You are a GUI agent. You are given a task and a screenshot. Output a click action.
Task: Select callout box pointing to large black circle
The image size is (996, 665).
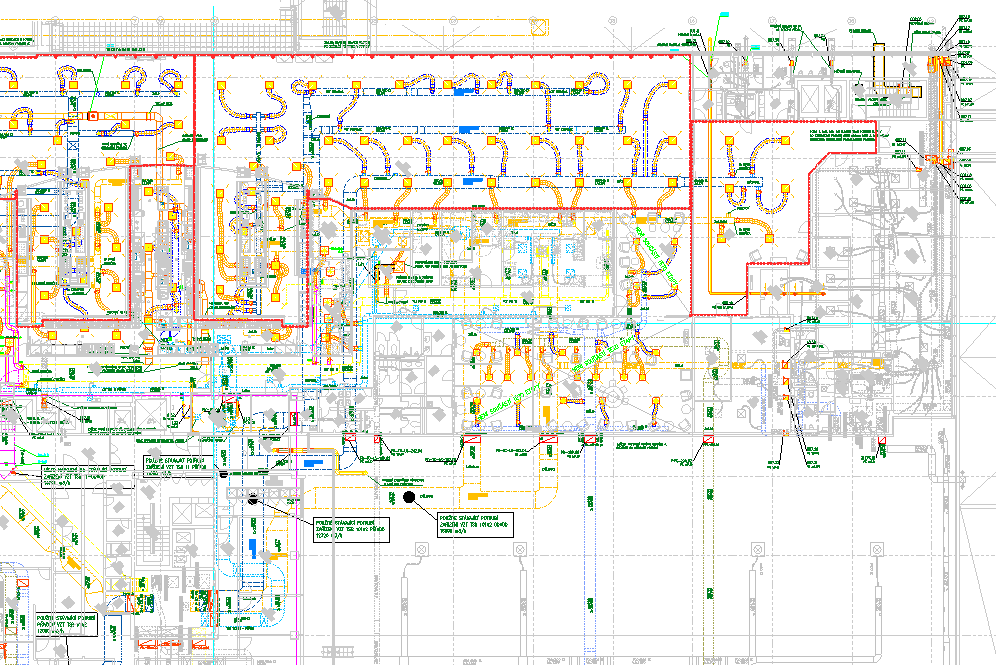tap(475, 524)
